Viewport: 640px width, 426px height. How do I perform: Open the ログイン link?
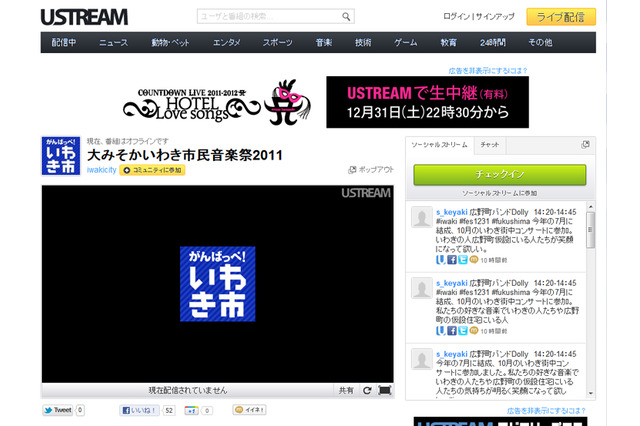point(457,17)
